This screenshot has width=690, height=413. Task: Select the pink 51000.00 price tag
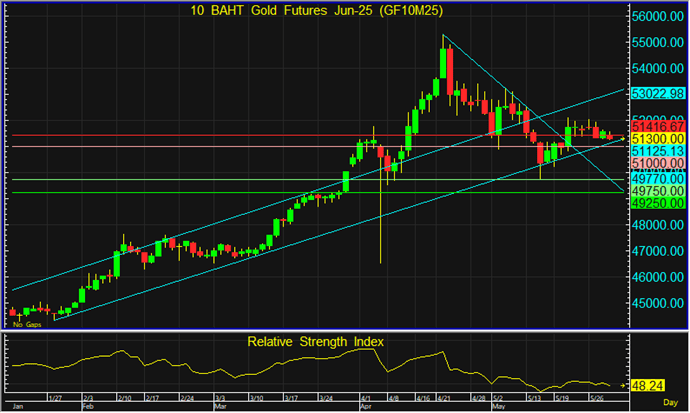(656, 163)
